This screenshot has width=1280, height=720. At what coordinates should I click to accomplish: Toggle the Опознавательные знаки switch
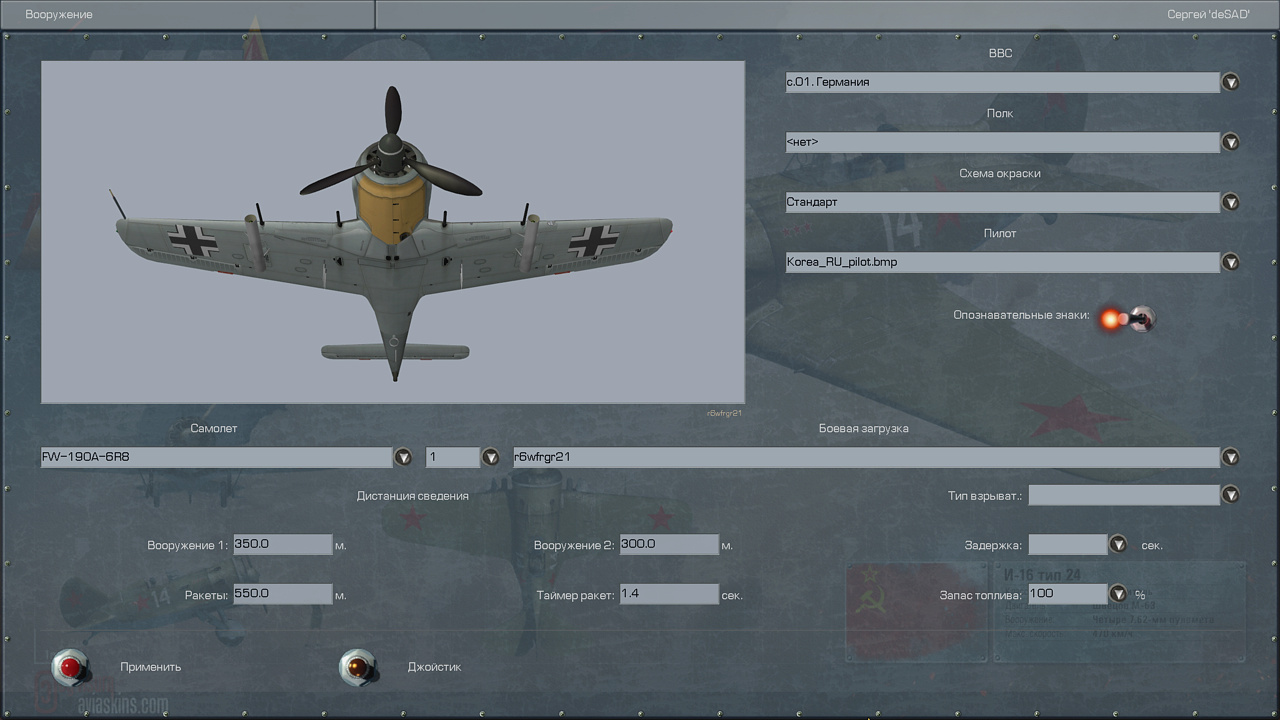click(1126, 319)
